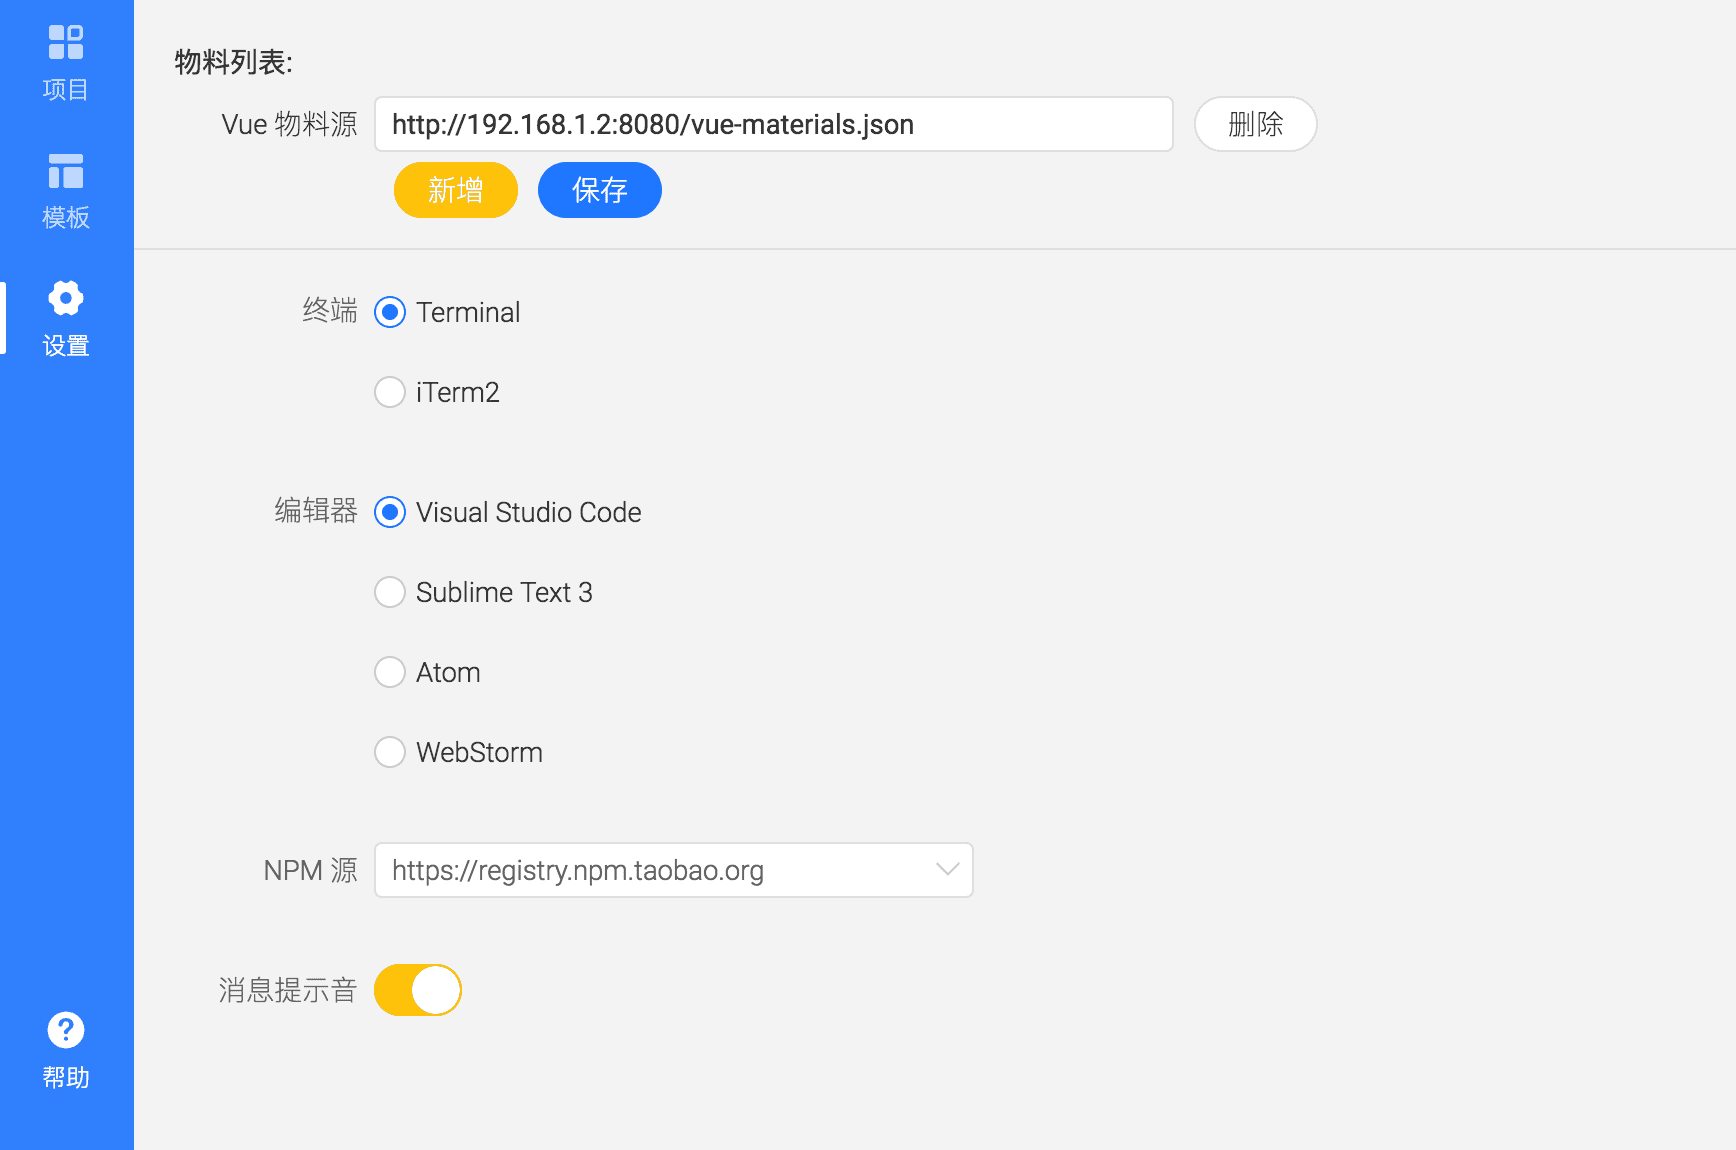Toggle the message notification sound switch
The image size is (1736, 1150).
tap(418, 990)
